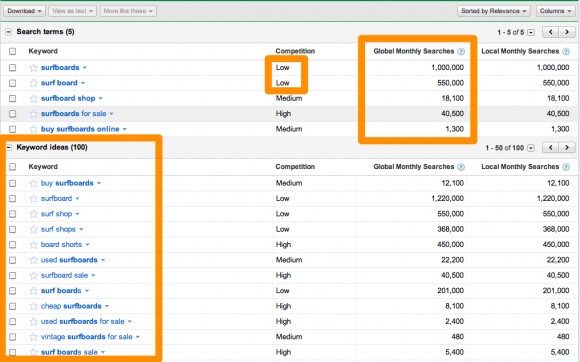Check the 'surfboards for sale' row checkbox
This screenshot has height=362, width=580.
[13, 114]
